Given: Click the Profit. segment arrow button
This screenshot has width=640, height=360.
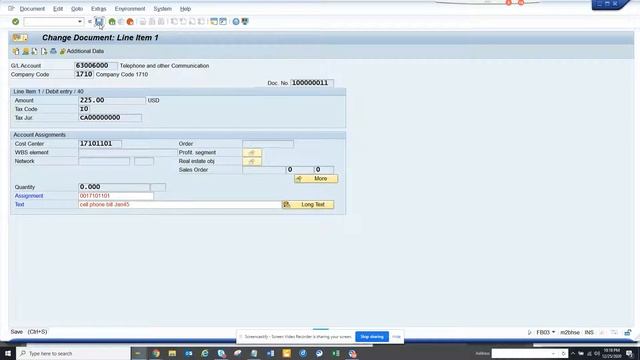Looking at the screenshot, I should pyautogui.click(x=252, y=153).
